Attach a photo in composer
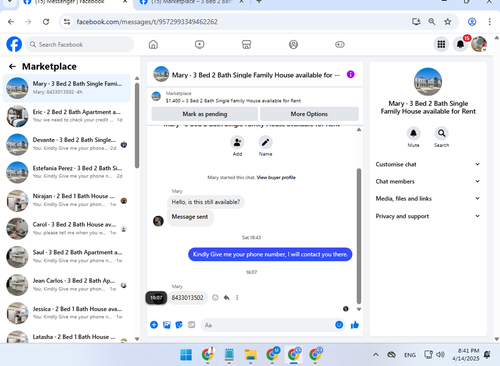 tap(167, 325)
